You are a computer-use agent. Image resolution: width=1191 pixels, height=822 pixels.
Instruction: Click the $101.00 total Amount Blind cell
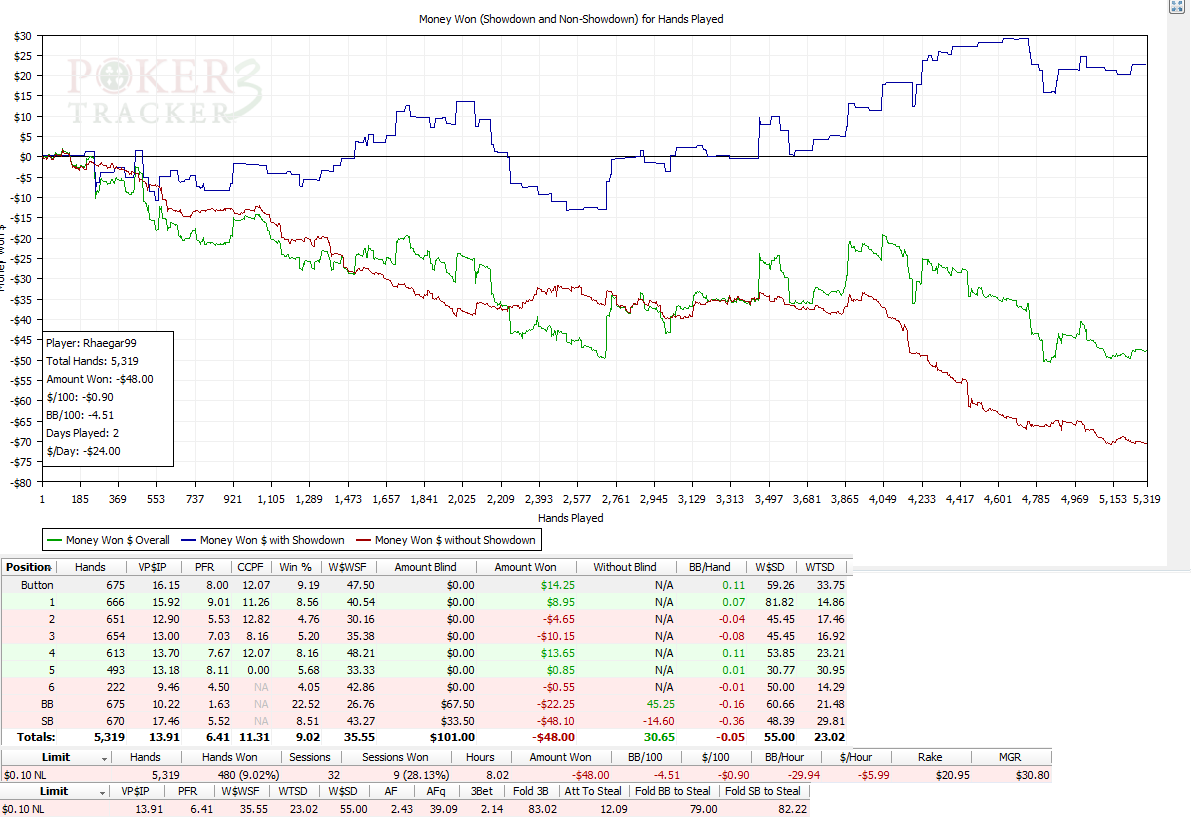coord(452,737)
